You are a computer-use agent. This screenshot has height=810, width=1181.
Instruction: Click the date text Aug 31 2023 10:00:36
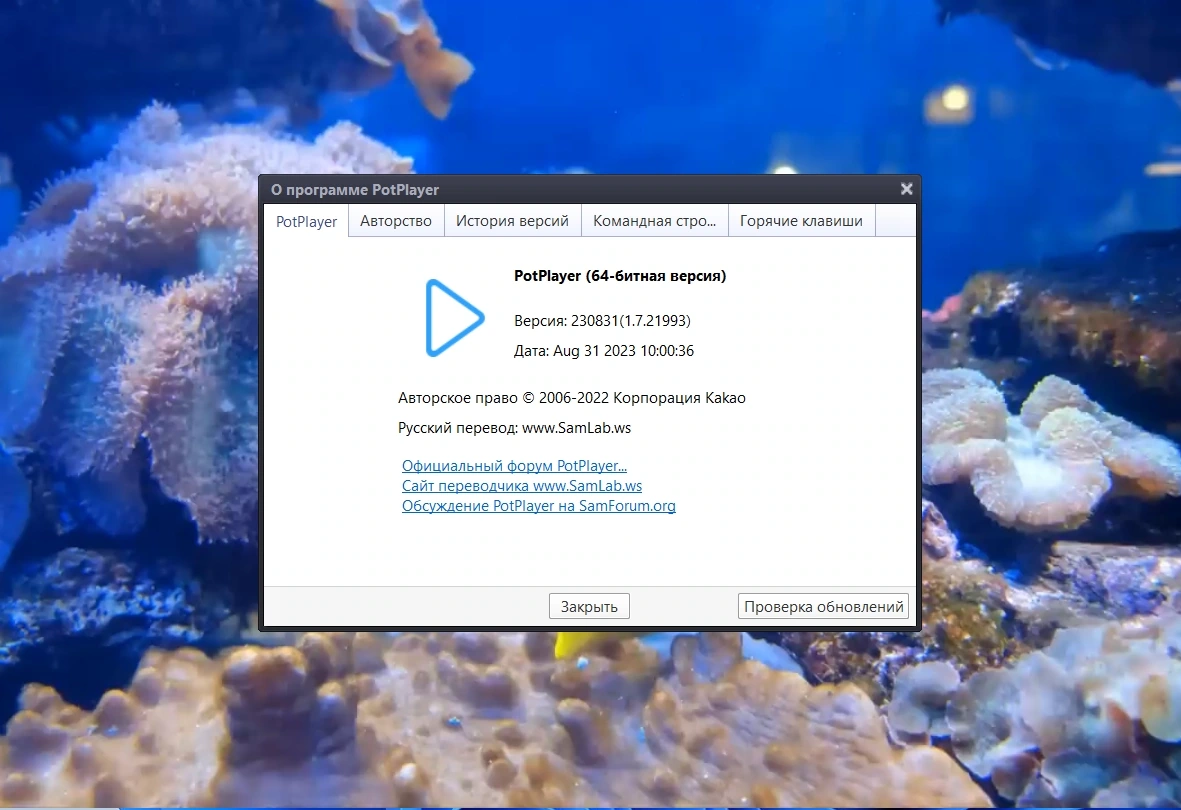[623, 351]
